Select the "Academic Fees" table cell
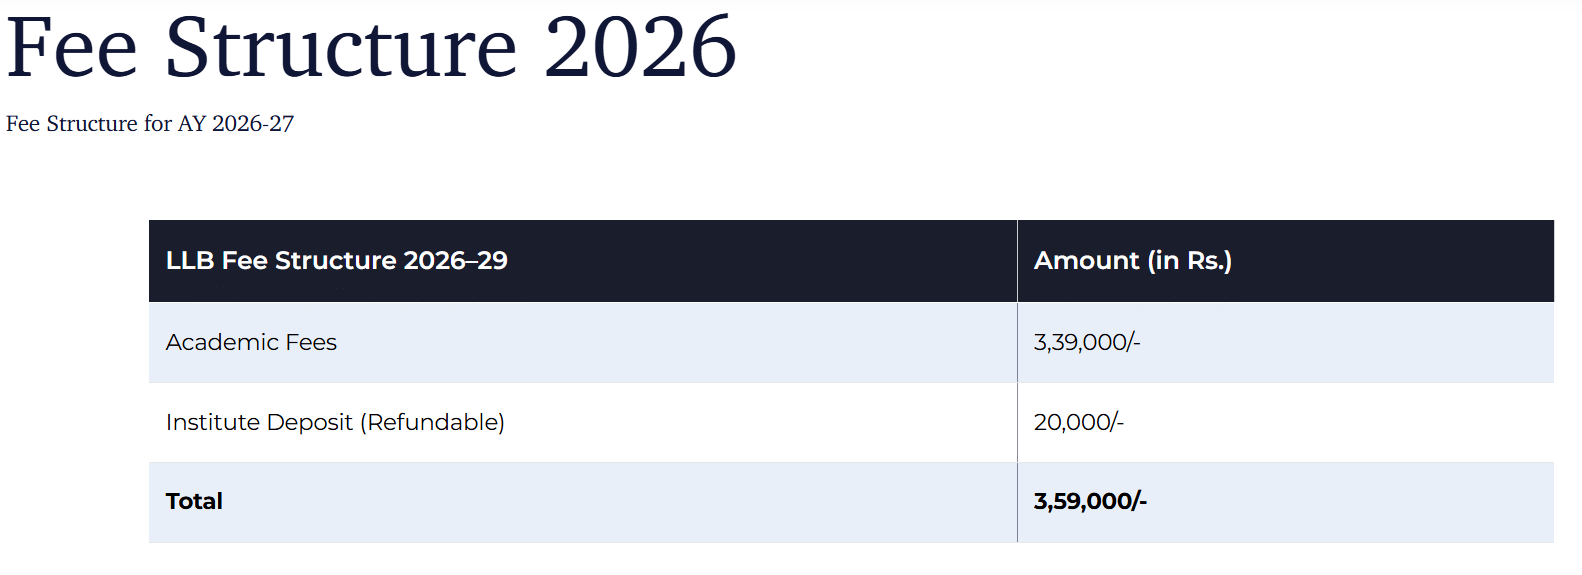Viewport: 1582px width, 575px height. pyautogui.click(x=251, y=343)
